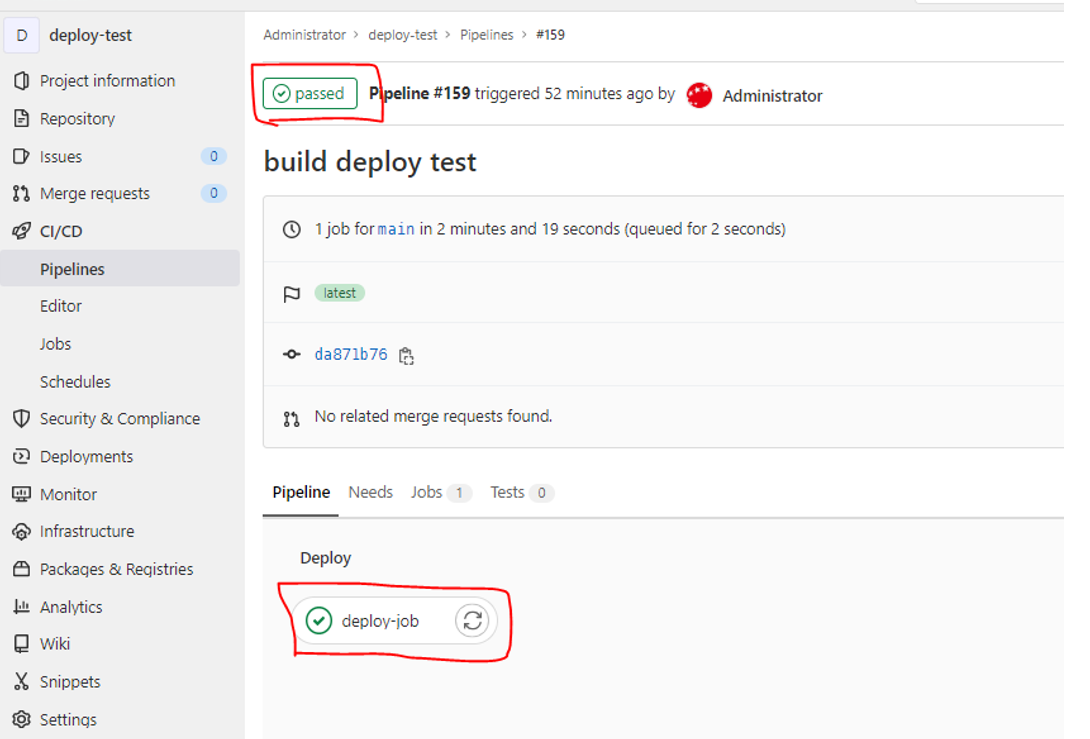
Task: Click the Administrator user name link
Action: click(x=772, y=96)
